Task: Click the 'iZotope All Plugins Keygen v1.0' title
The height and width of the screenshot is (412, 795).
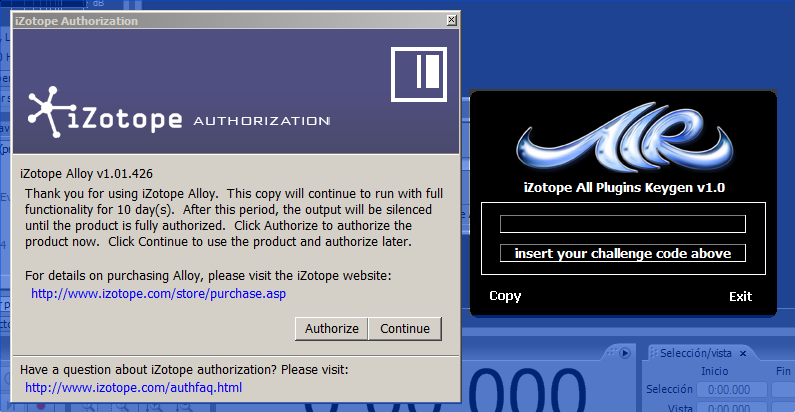Action: [x=624, y=188]
